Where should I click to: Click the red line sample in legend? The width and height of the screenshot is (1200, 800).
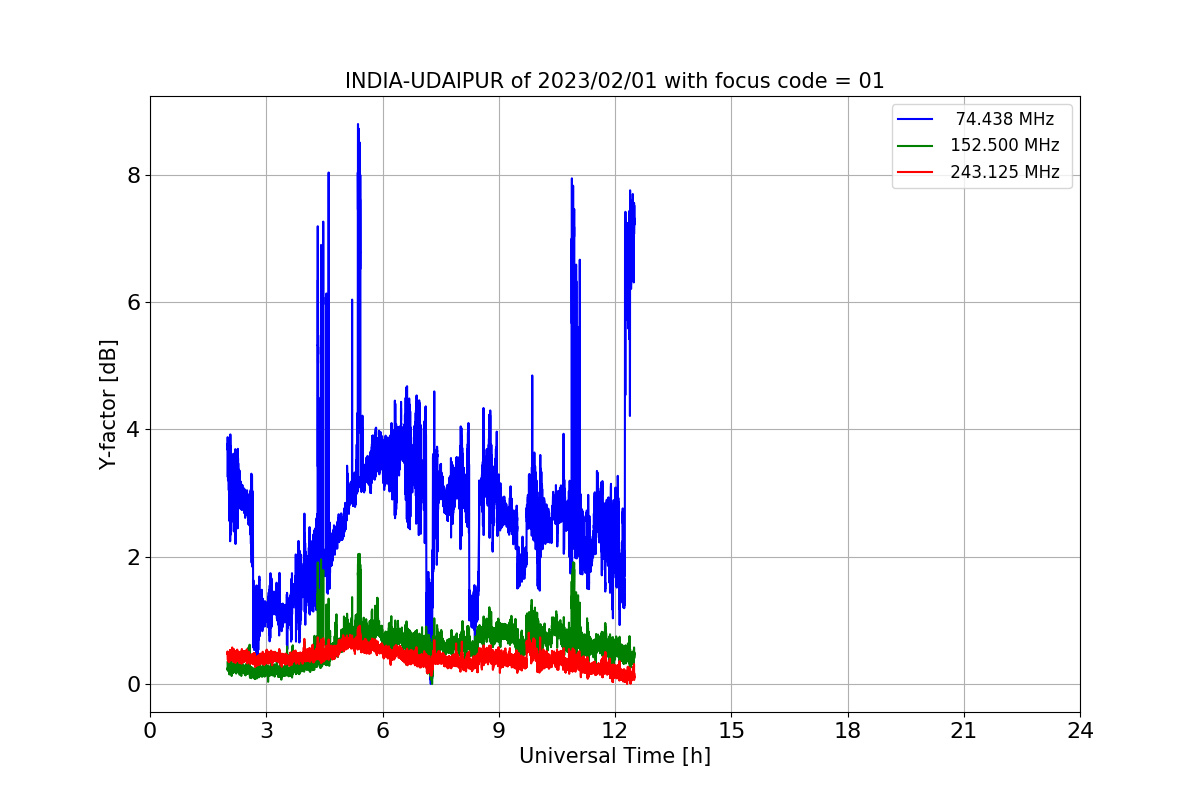tap(915, 172)
